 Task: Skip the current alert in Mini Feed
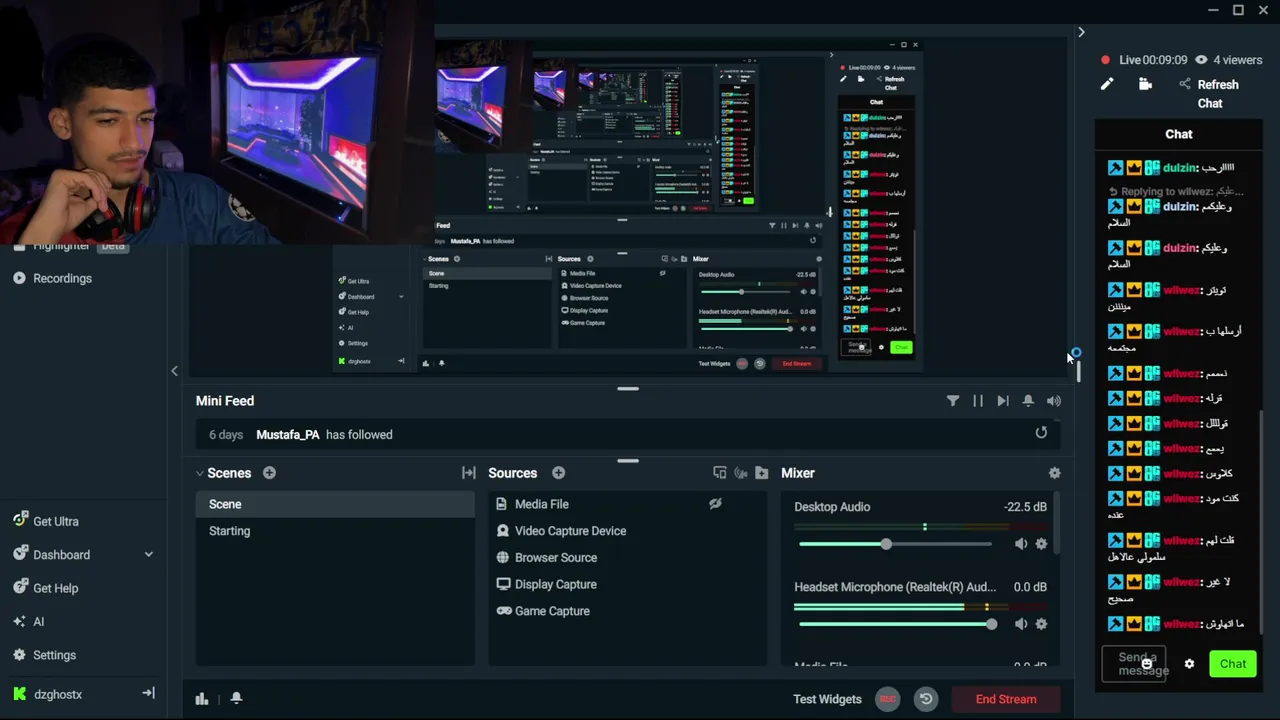tap(1003, 401)
